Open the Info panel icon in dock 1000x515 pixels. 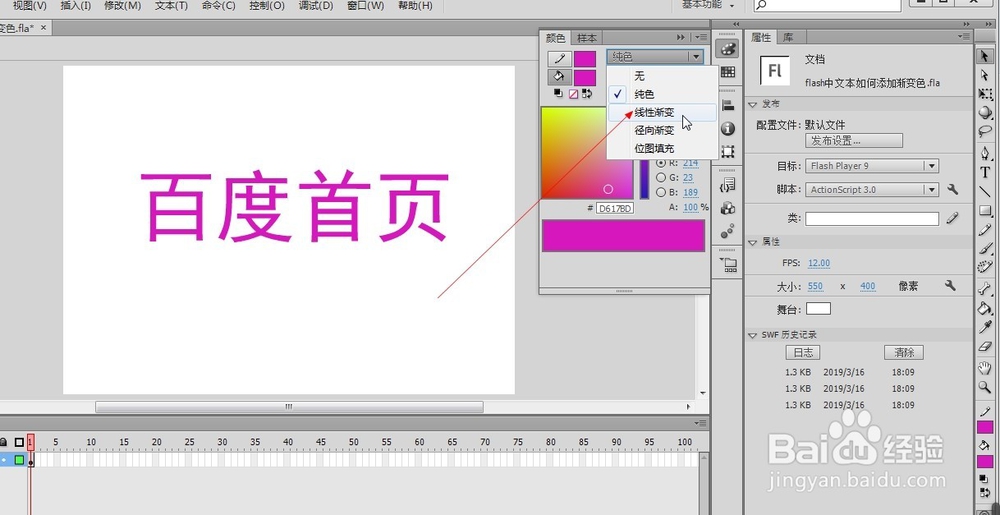point(728,129)
